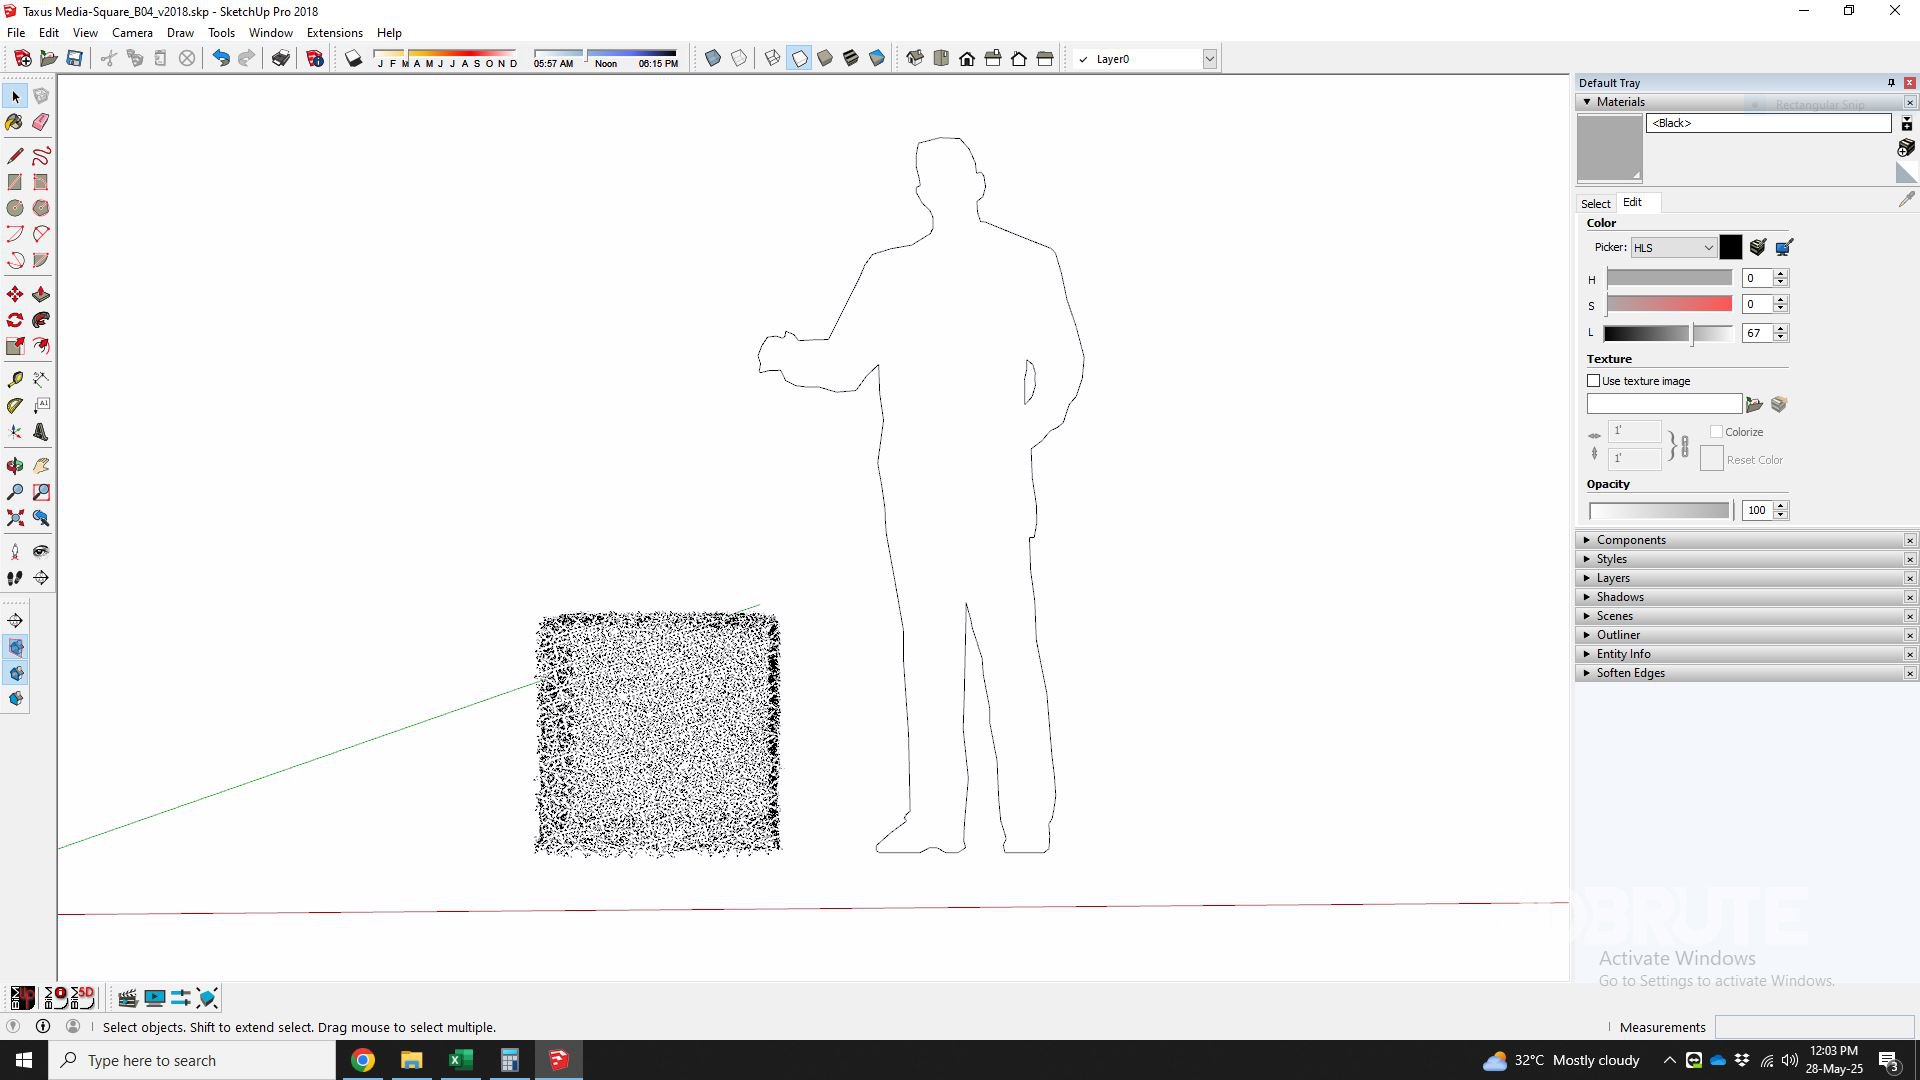
Task: Select the Eraser tool
Action: click(41, 122)
